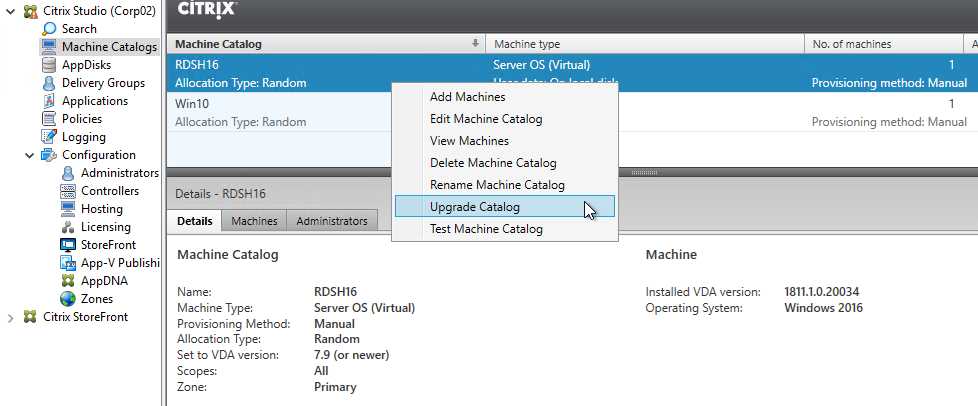
Task: Collapse the Citrix Studio (Corp02) tree node
Action: click(11, 11)
